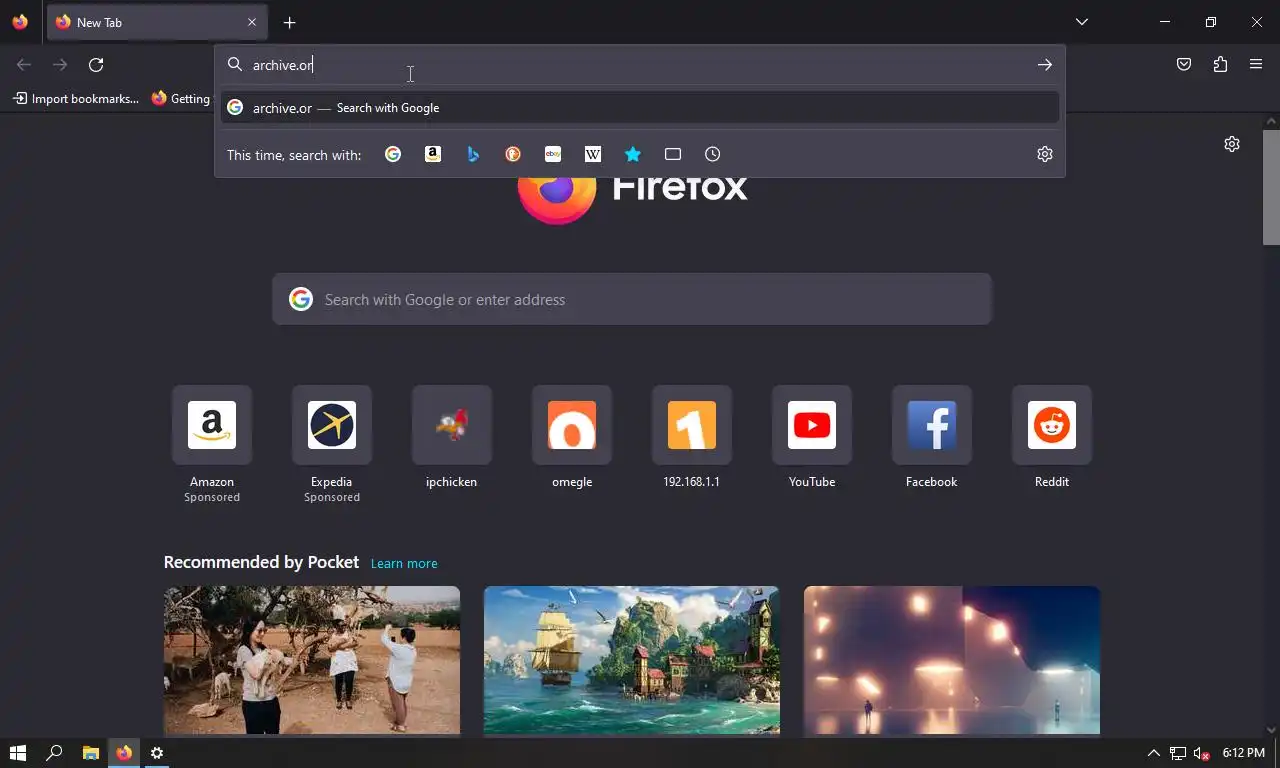Open the Pocket story with people and goats
Image resolution: width=1280 pixels, height=768 pixels.
tap(312, 661)
